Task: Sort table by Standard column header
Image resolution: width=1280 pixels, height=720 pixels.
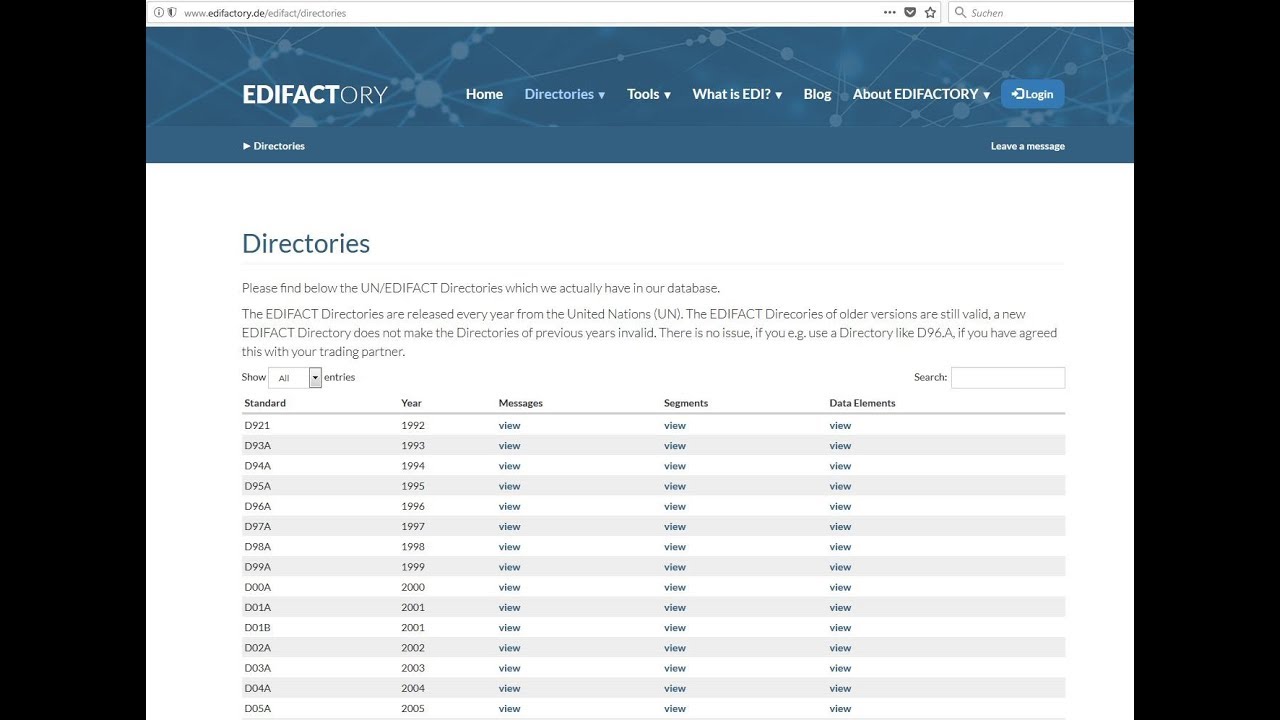Action: pyautogui.click(x=265, y=403)
